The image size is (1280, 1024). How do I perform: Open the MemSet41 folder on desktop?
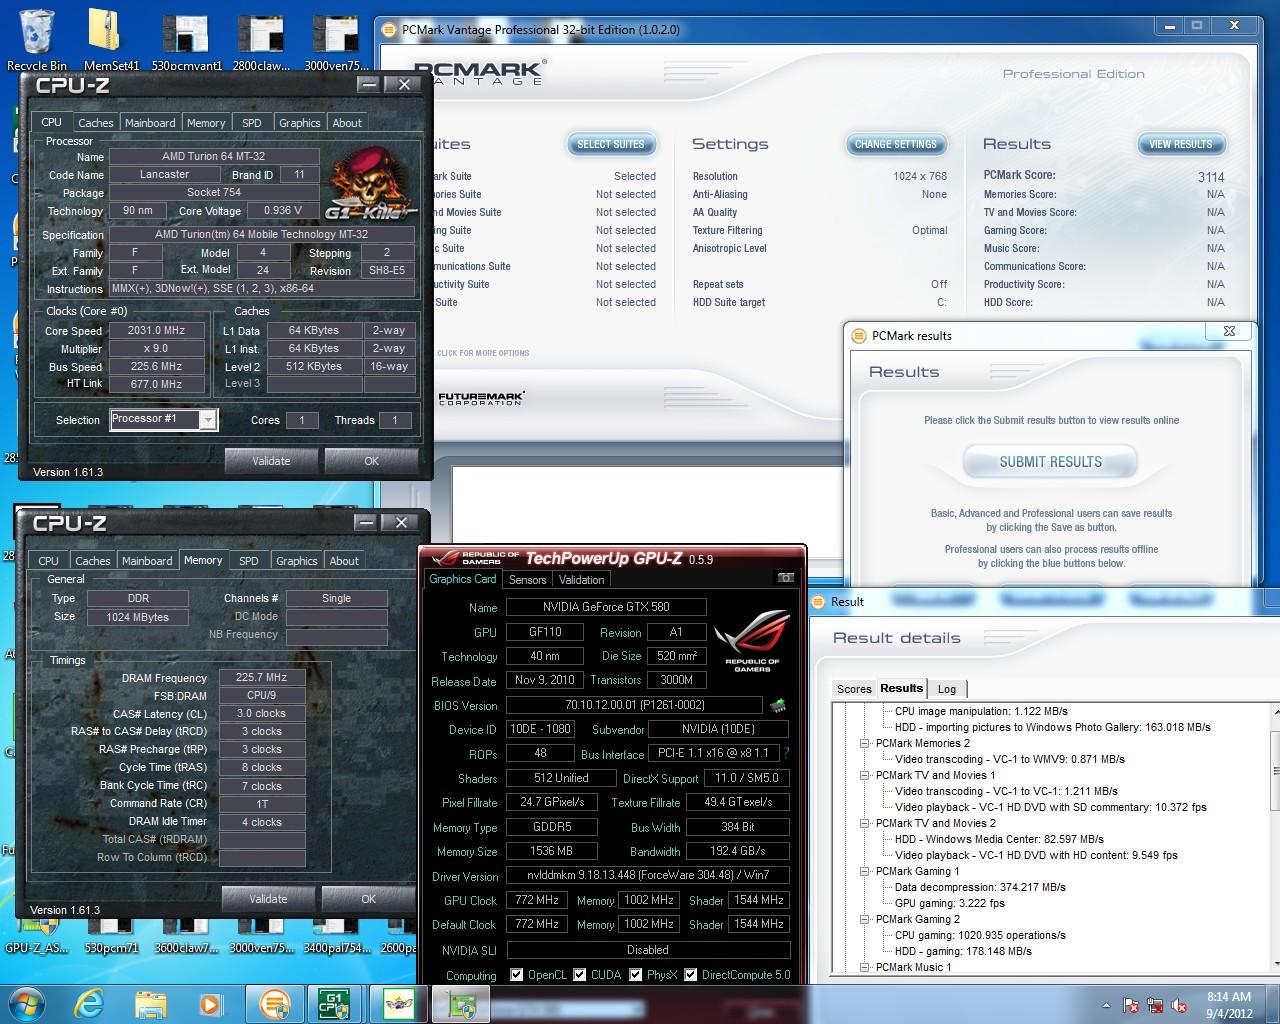(111, 40)
